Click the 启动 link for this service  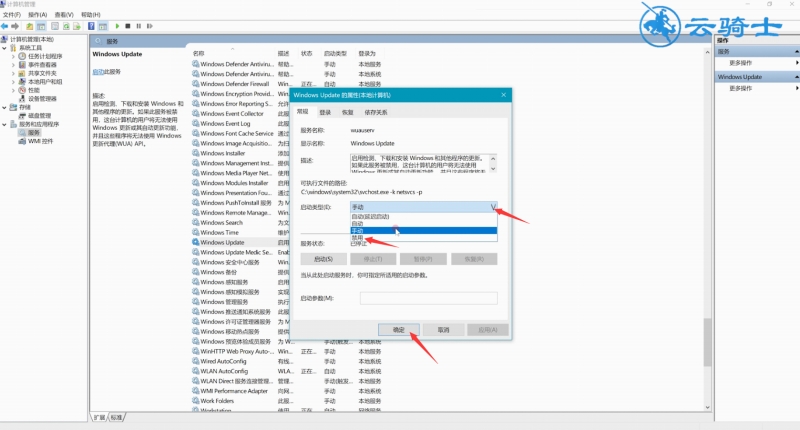point(98,72)
